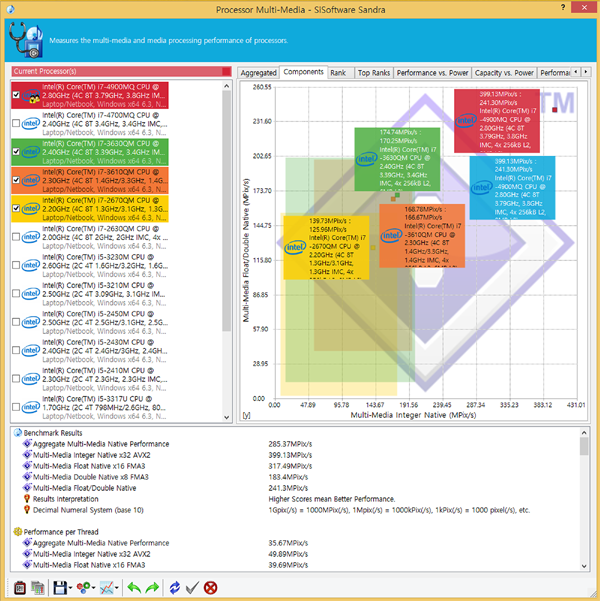Click the Intel logo beside Core i7-2630QM
Image resolution: width=600 pixels, height=601 pixels.
coord(31,237)
